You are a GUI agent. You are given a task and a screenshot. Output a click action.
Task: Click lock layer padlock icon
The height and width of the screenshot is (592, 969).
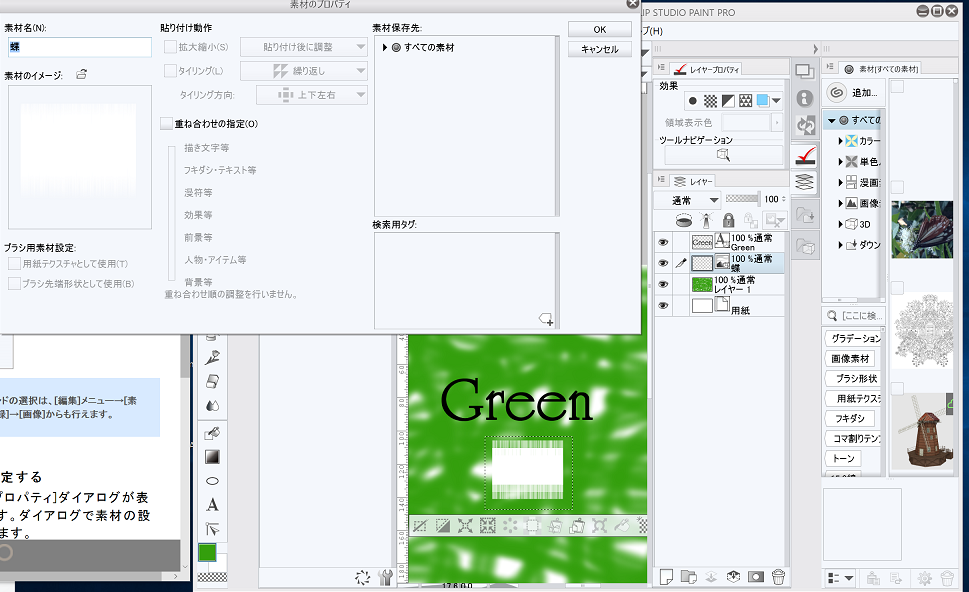click(729, 220)
